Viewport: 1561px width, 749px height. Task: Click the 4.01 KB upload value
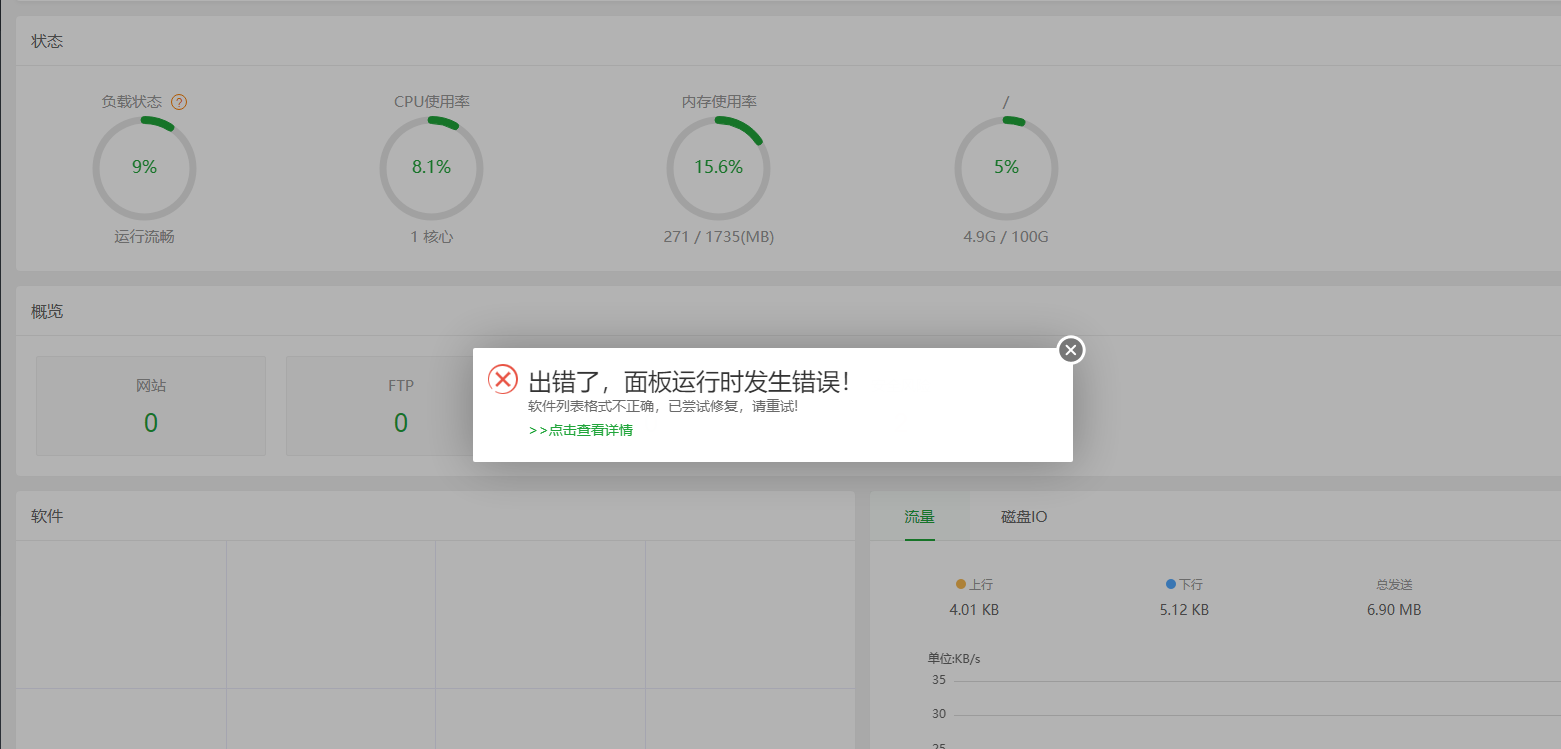974,610
